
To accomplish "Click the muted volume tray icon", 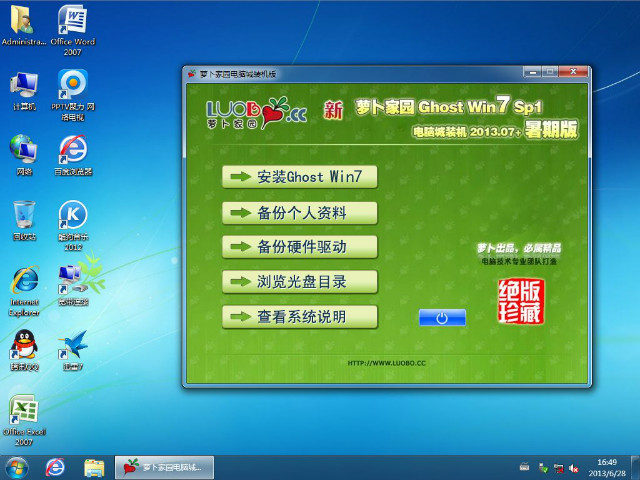I will click(x=573, y=468).
